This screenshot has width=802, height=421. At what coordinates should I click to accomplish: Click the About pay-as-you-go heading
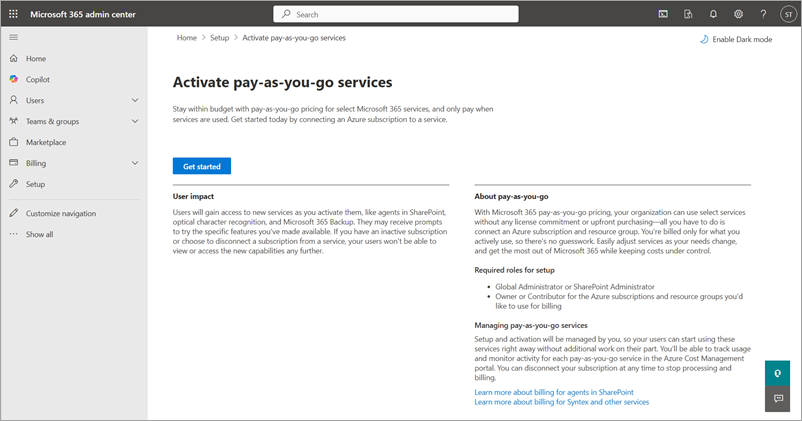tap(511, 196)
